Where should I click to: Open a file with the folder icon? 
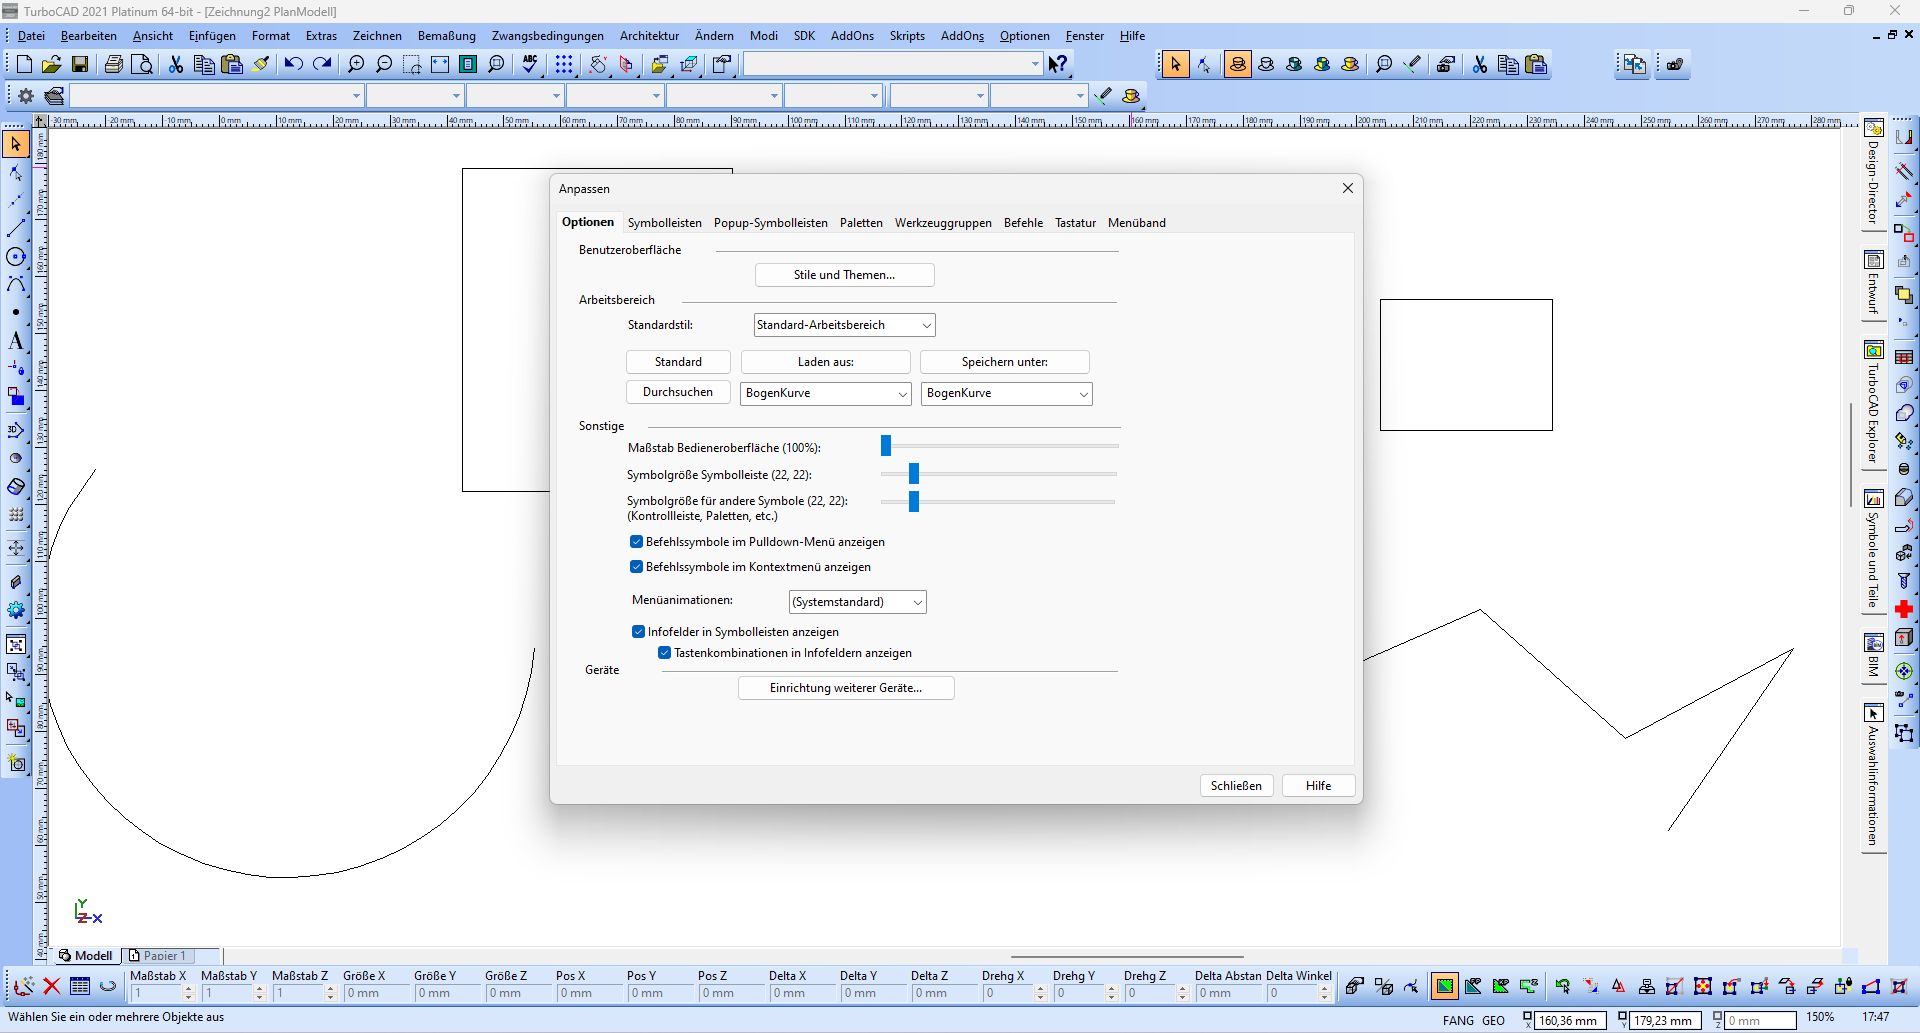click(52, 65)
